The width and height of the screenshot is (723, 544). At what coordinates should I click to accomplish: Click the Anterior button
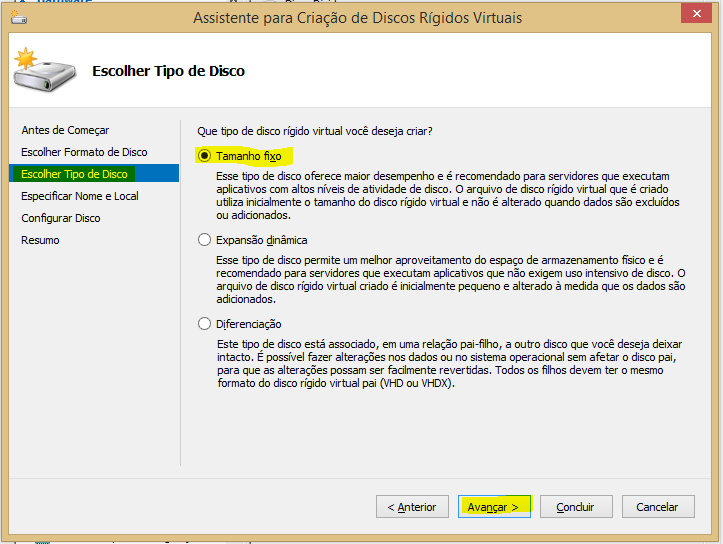pos(412,507)
